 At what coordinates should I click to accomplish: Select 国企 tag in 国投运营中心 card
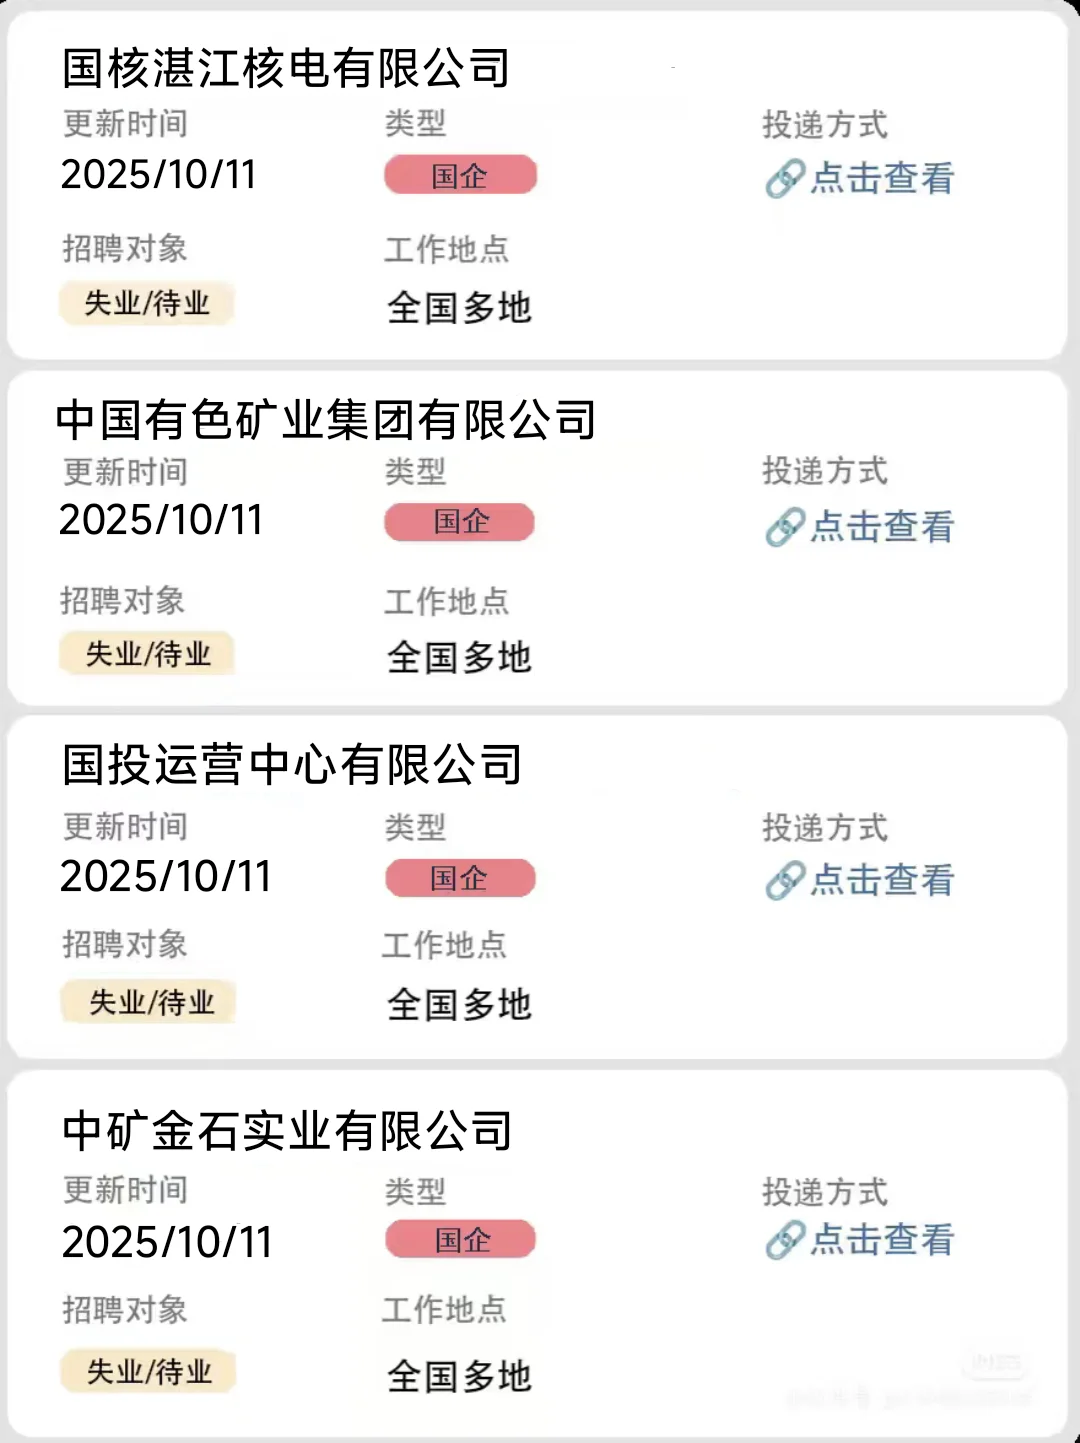(x=461, y=878)
